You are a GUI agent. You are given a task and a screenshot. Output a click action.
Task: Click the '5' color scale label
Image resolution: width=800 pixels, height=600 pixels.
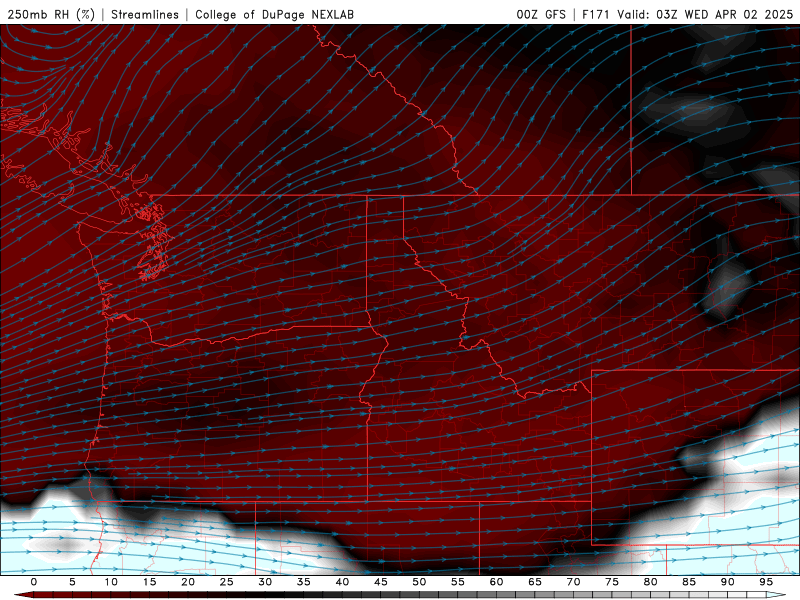pyautogui.click(x=72, y=582)
